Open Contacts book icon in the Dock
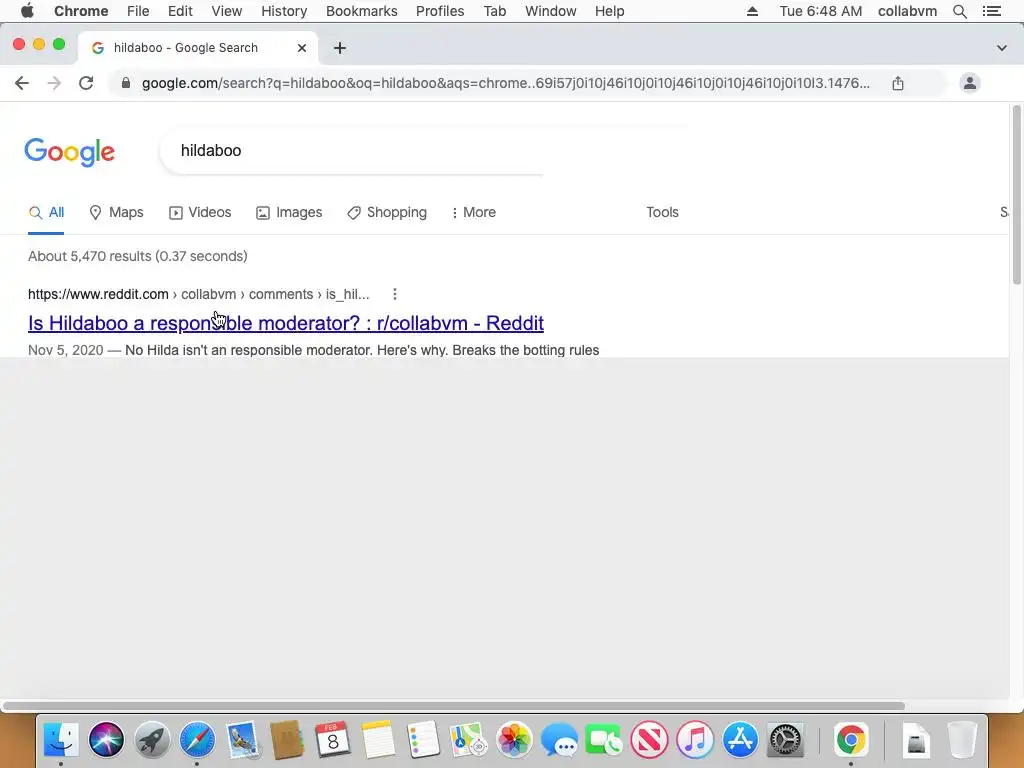1024x768 pixels. tap(287, 740)
